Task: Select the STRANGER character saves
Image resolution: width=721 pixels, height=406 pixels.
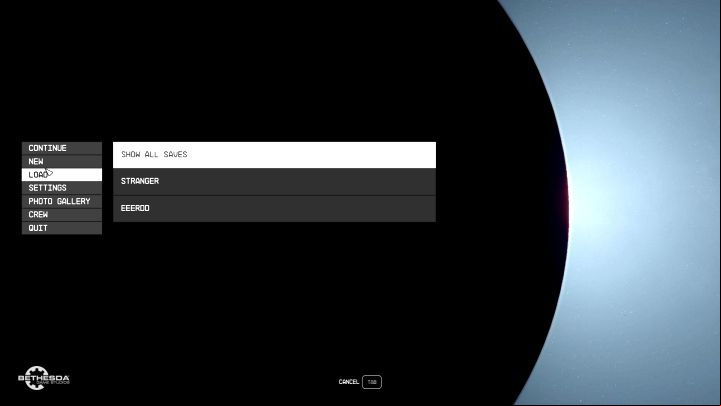Action: [274, 182]
